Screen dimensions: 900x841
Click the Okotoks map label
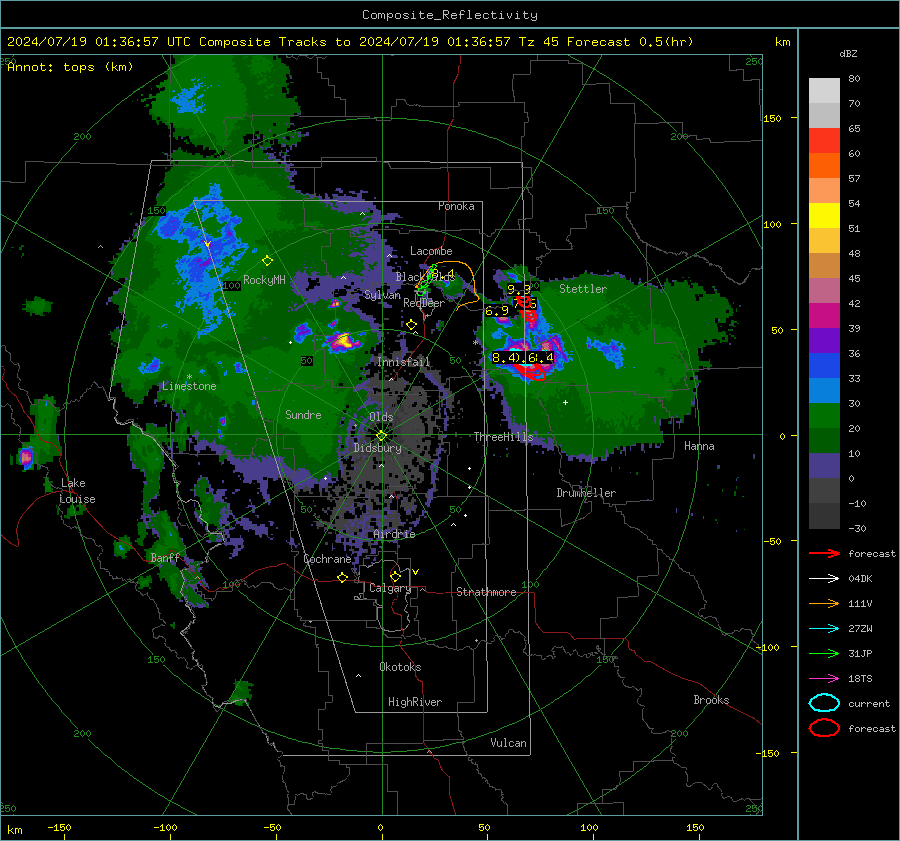point(400,667)
